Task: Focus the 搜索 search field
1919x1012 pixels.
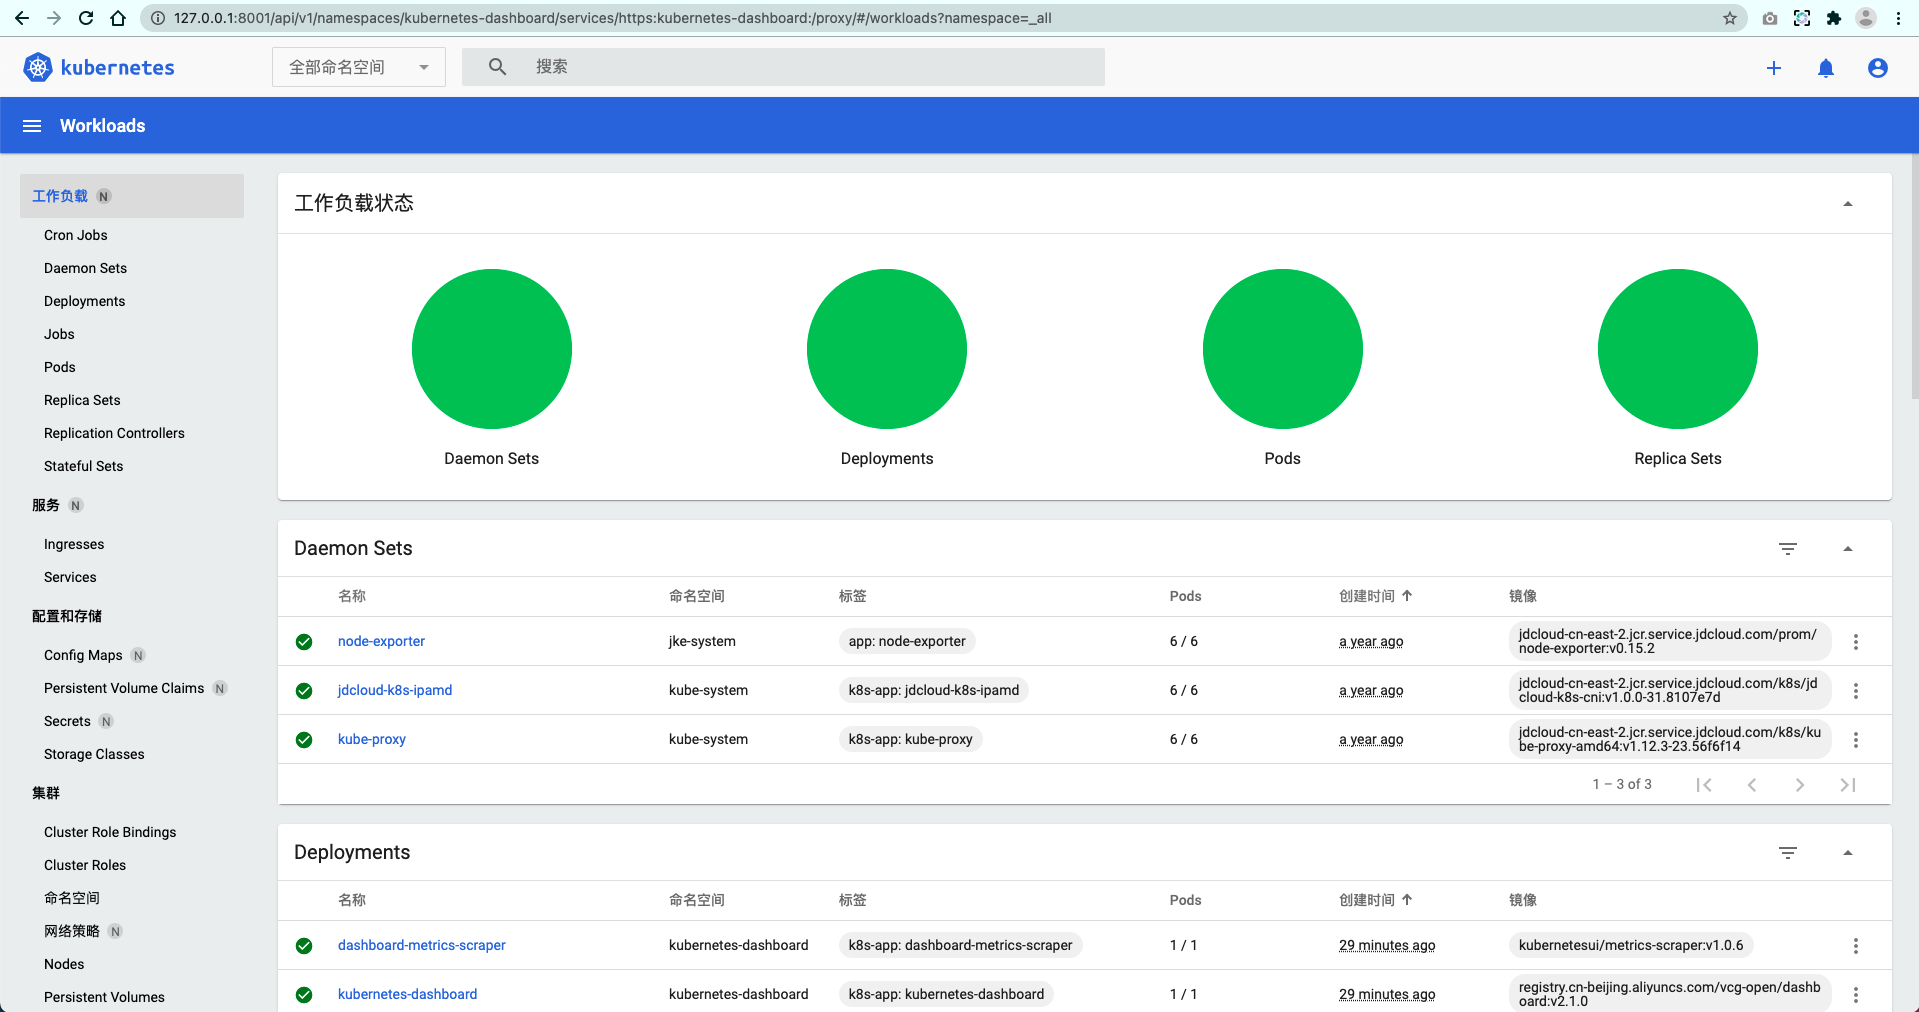Action: (783, 67)
